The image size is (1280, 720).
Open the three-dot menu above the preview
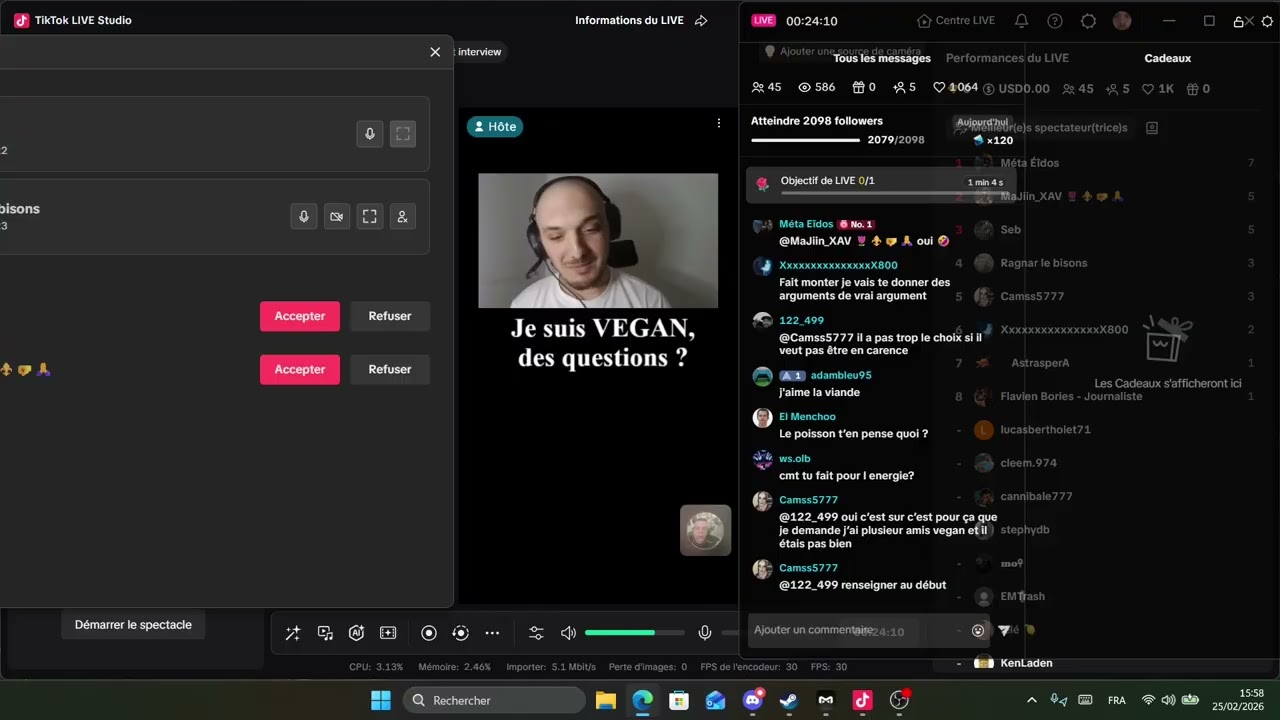[x=718, y=123]
